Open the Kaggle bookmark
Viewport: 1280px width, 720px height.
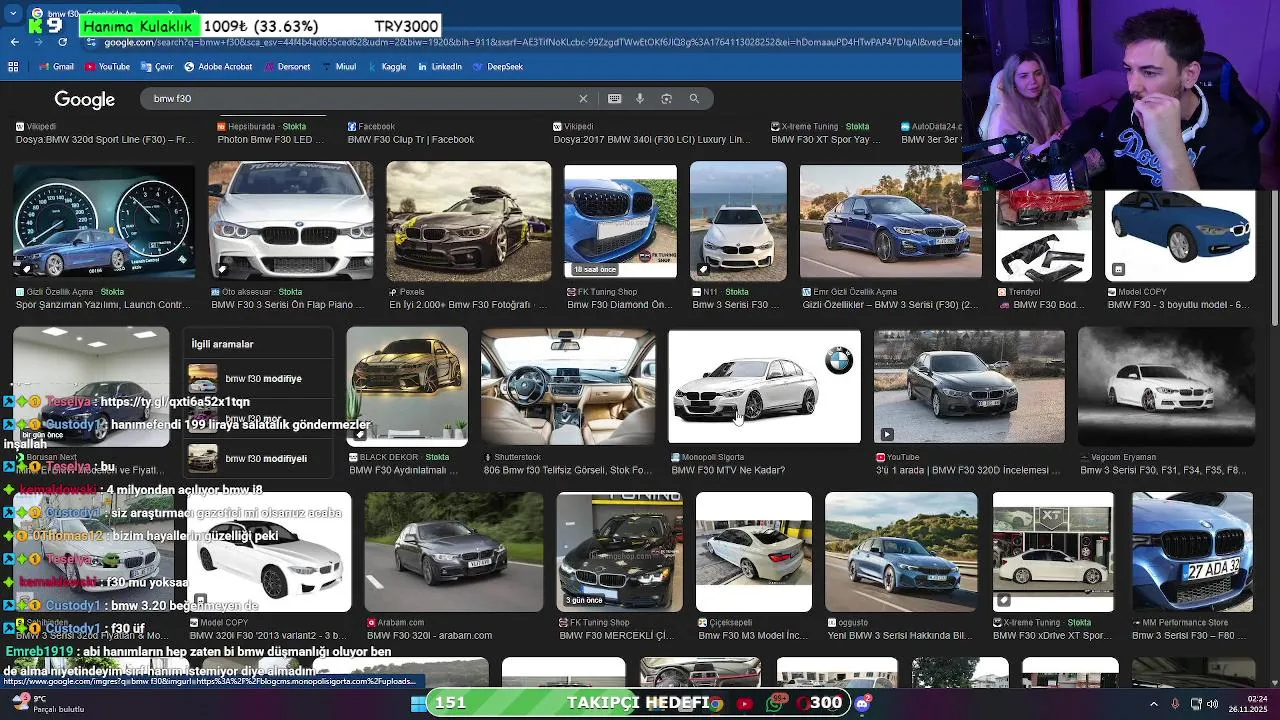[387, 67]
